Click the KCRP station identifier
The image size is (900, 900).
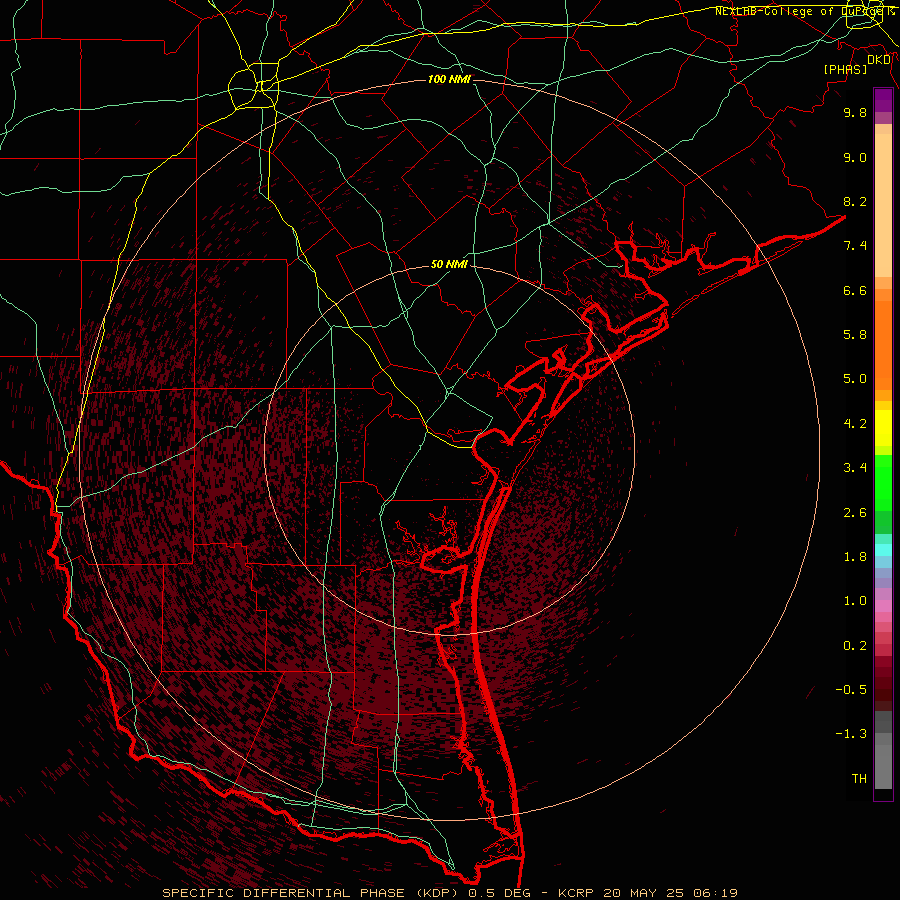click(578, 893)
